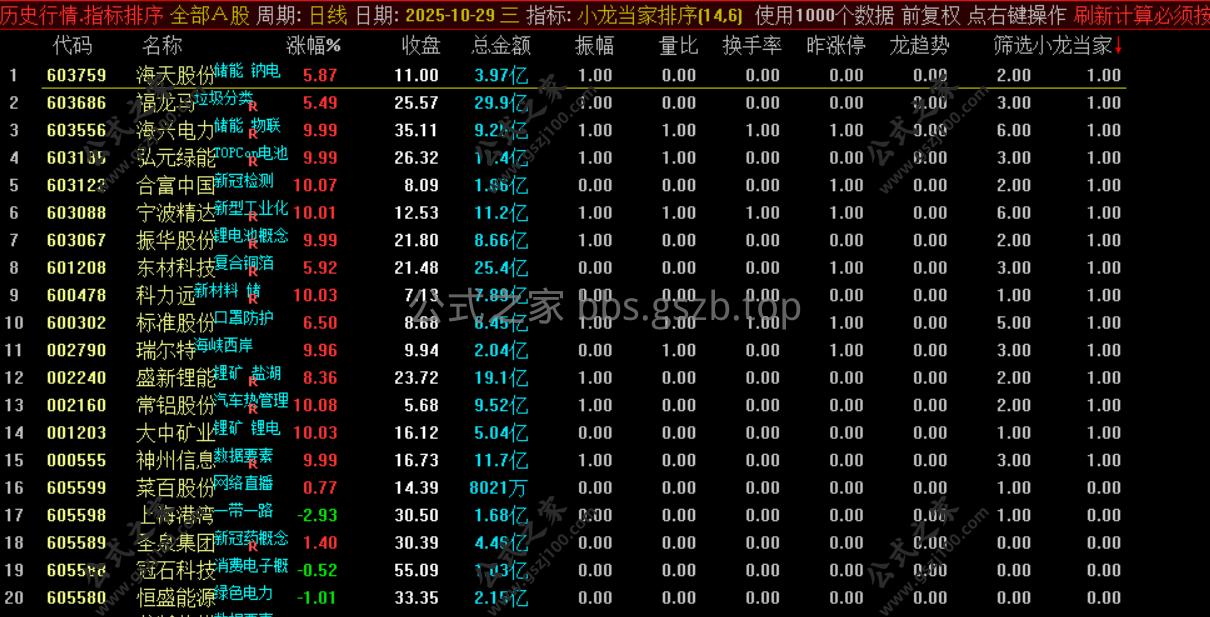1210x617 pixels.
Task: Click 涨幅 value 5.87 for 海天股份
Action: 320,75
